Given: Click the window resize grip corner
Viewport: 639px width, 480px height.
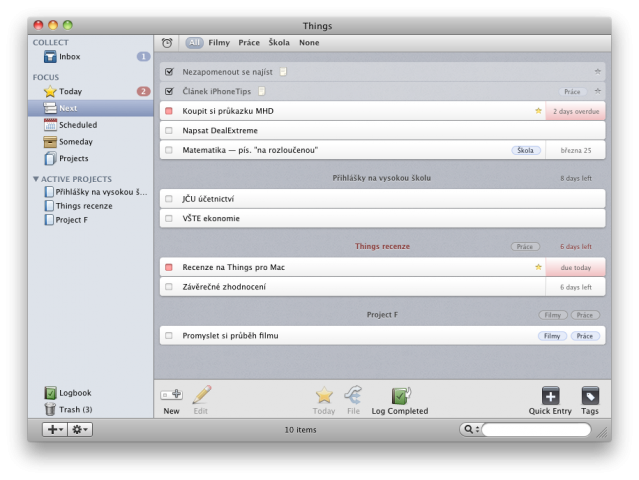Looking at the screenshot, I should [x=602, y=433].
